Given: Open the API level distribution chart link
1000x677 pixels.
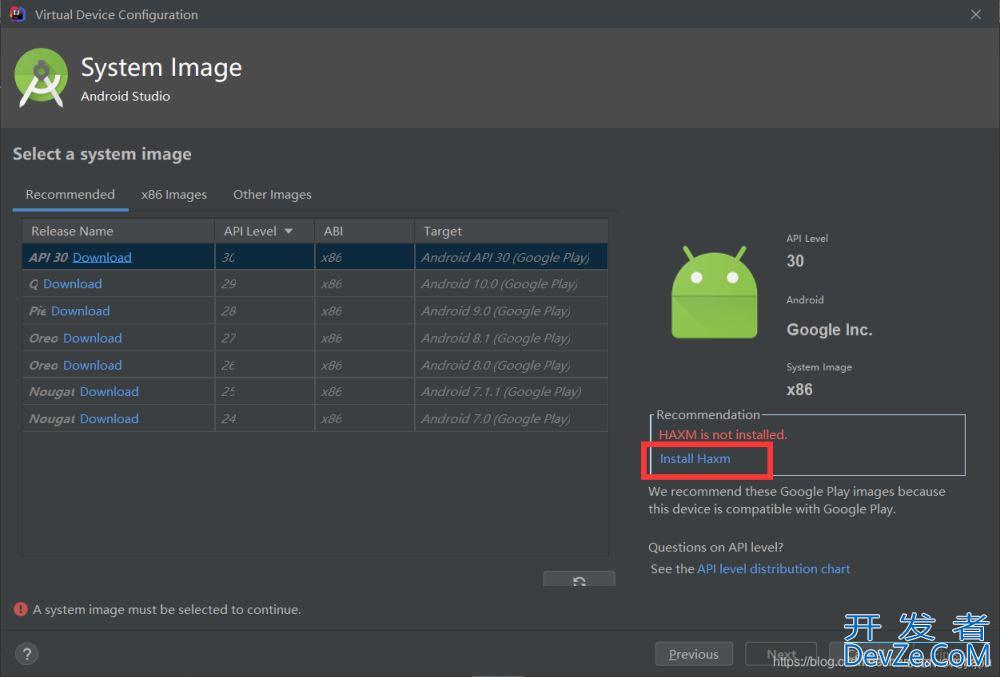Looking at the screenshot, I should click(x=774, y=569).
